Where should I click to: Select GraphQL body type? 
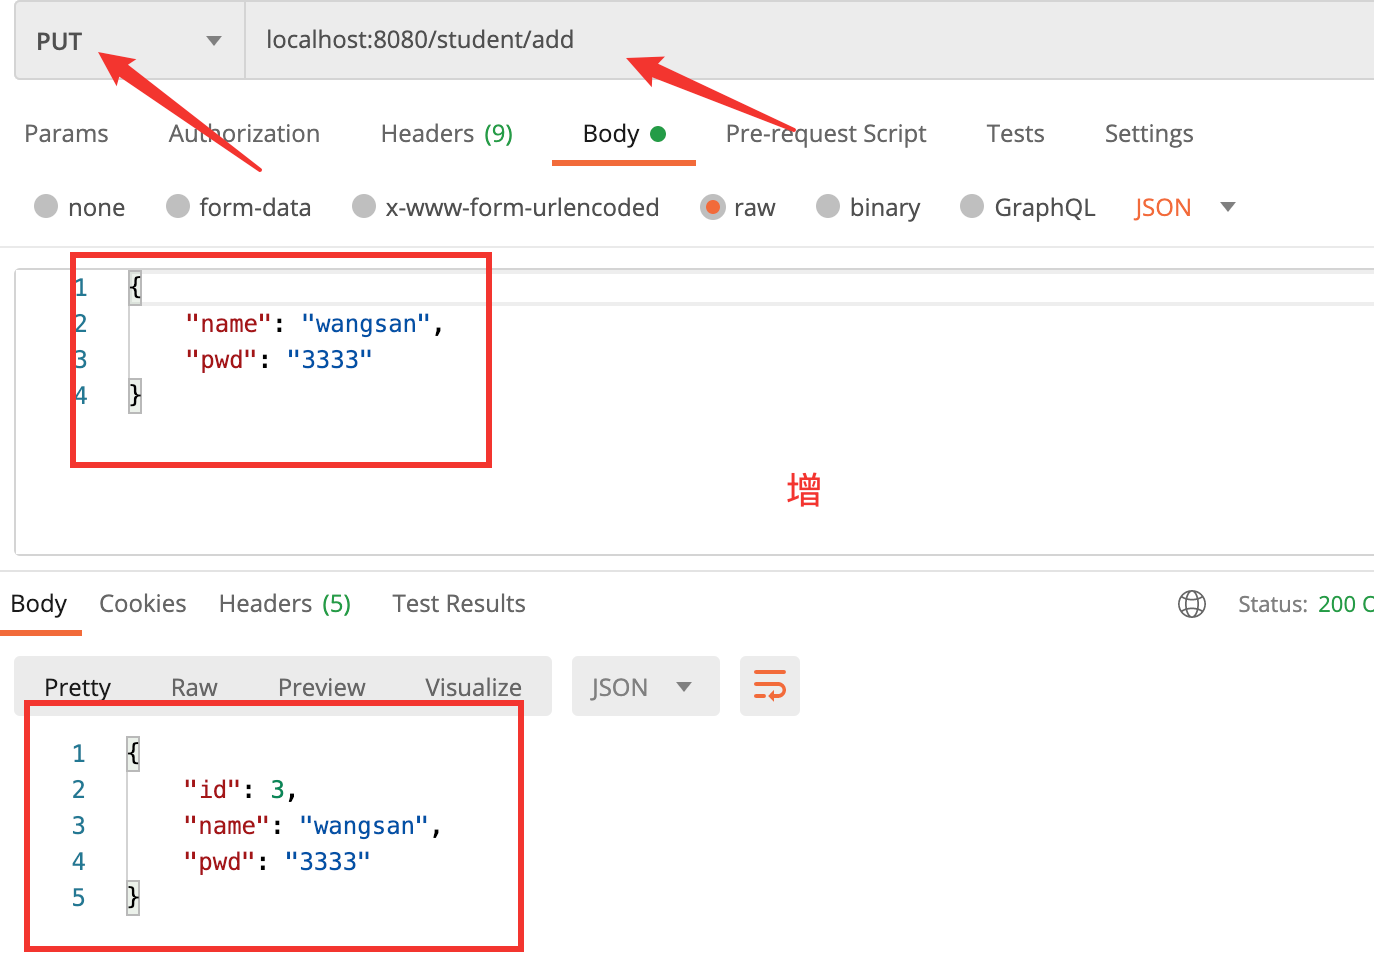pyautogui.click(x=972, y=206)
